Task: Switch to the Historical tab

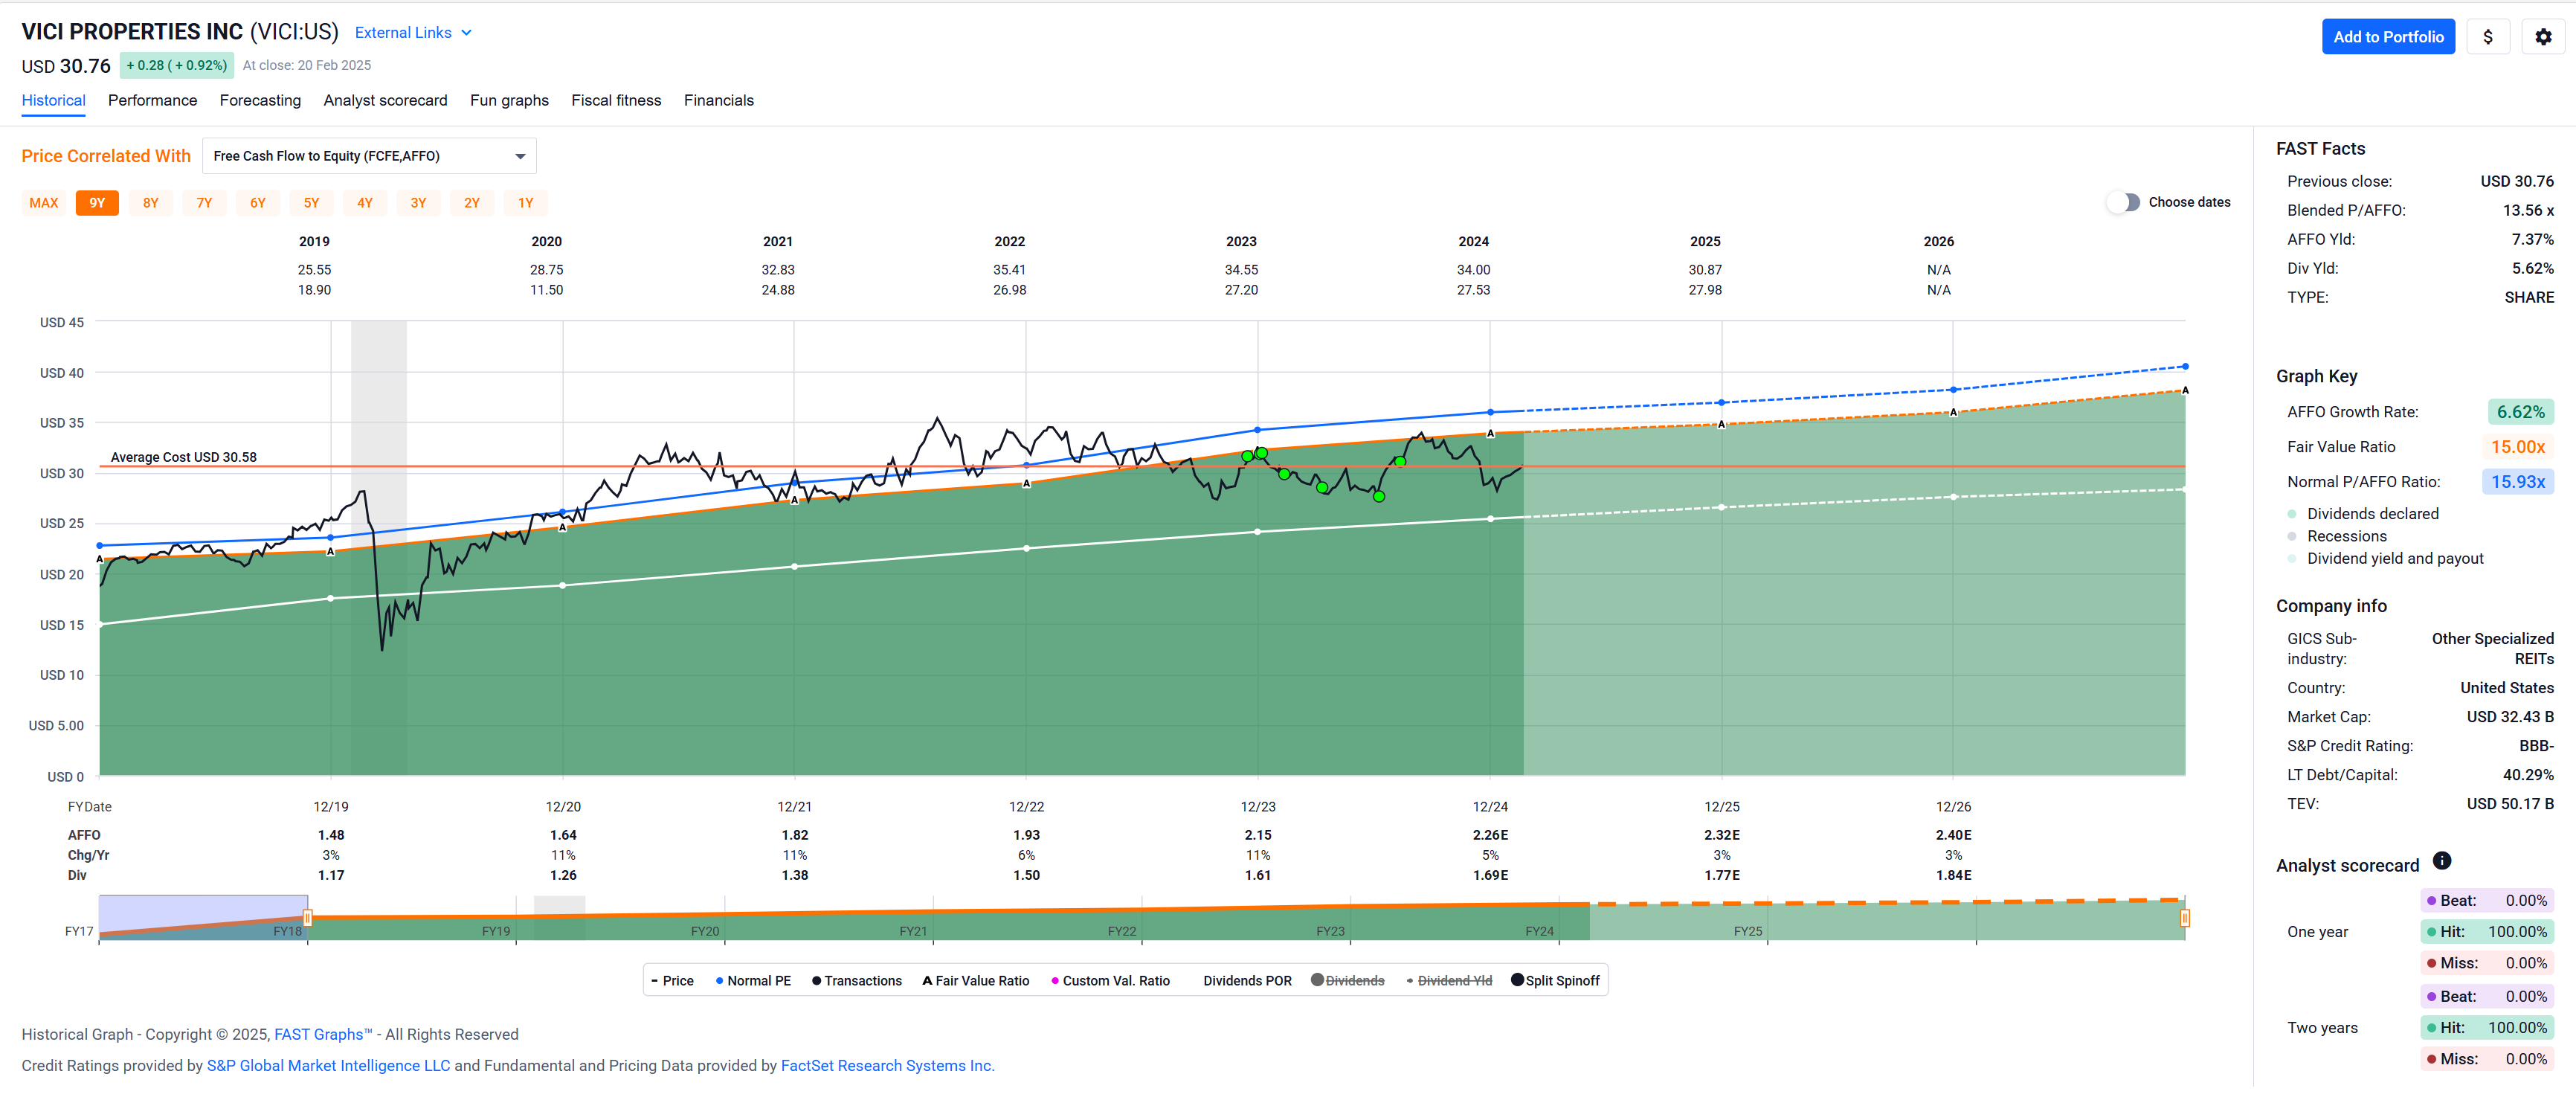Action: click(54, 100)
